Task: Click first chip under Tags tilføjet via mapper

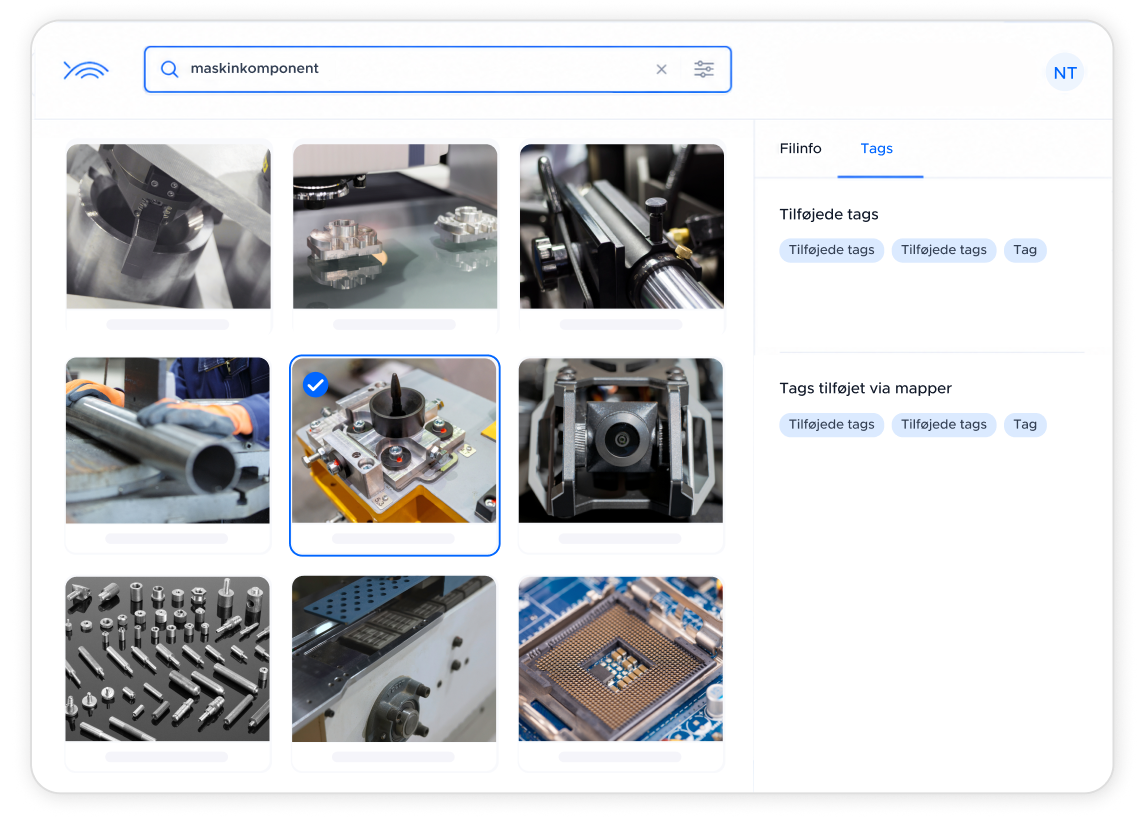Action: click(832, 424)
